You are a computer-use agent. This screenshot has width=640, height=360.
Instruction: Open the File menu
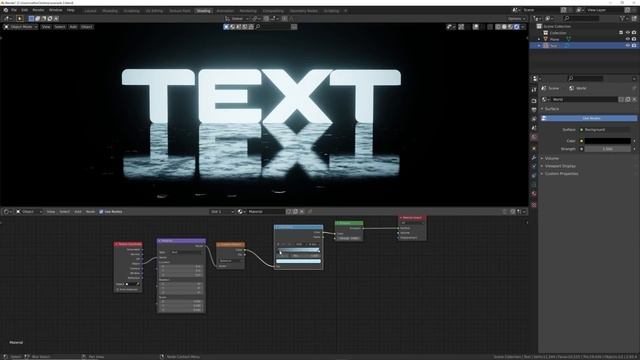click(14, 10)
